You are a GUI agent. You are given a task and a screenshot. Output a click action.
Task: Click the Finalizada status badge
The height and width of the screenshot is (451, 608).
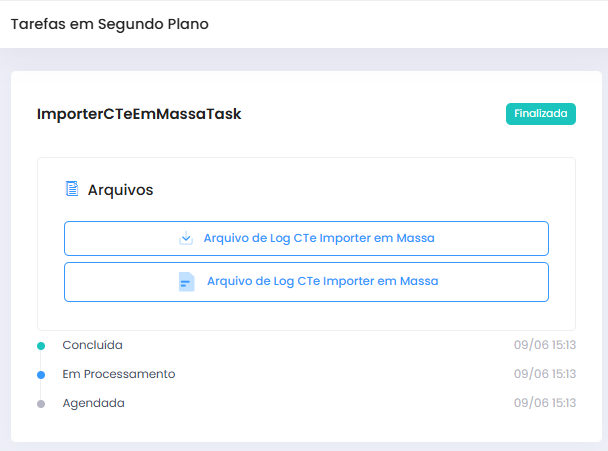[540, 114]
